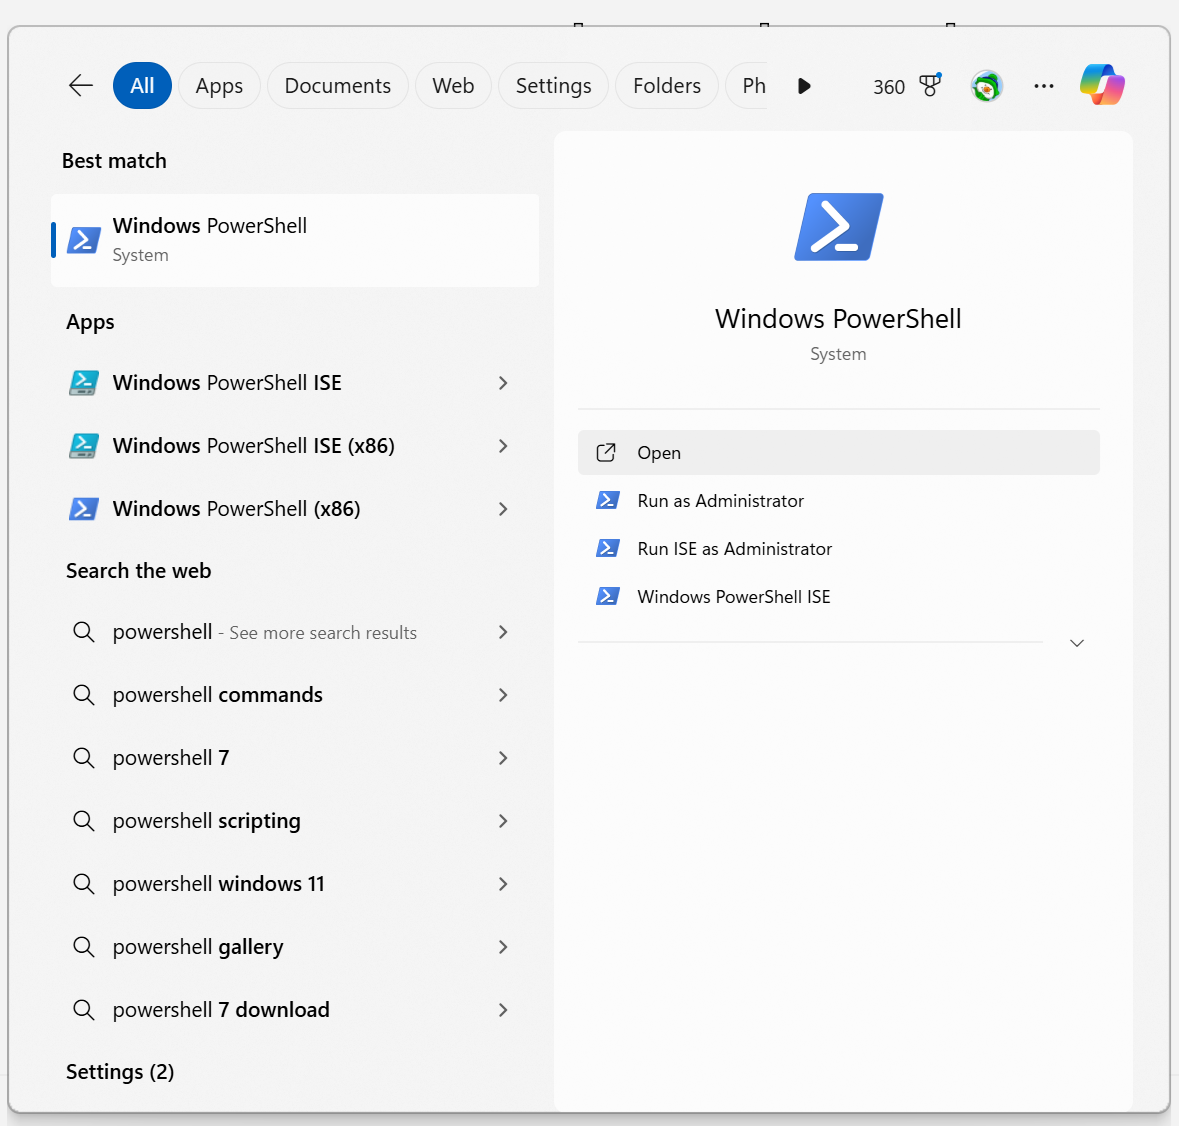
Task: Click the back arrow icon
Action: (x=80, y=86)
